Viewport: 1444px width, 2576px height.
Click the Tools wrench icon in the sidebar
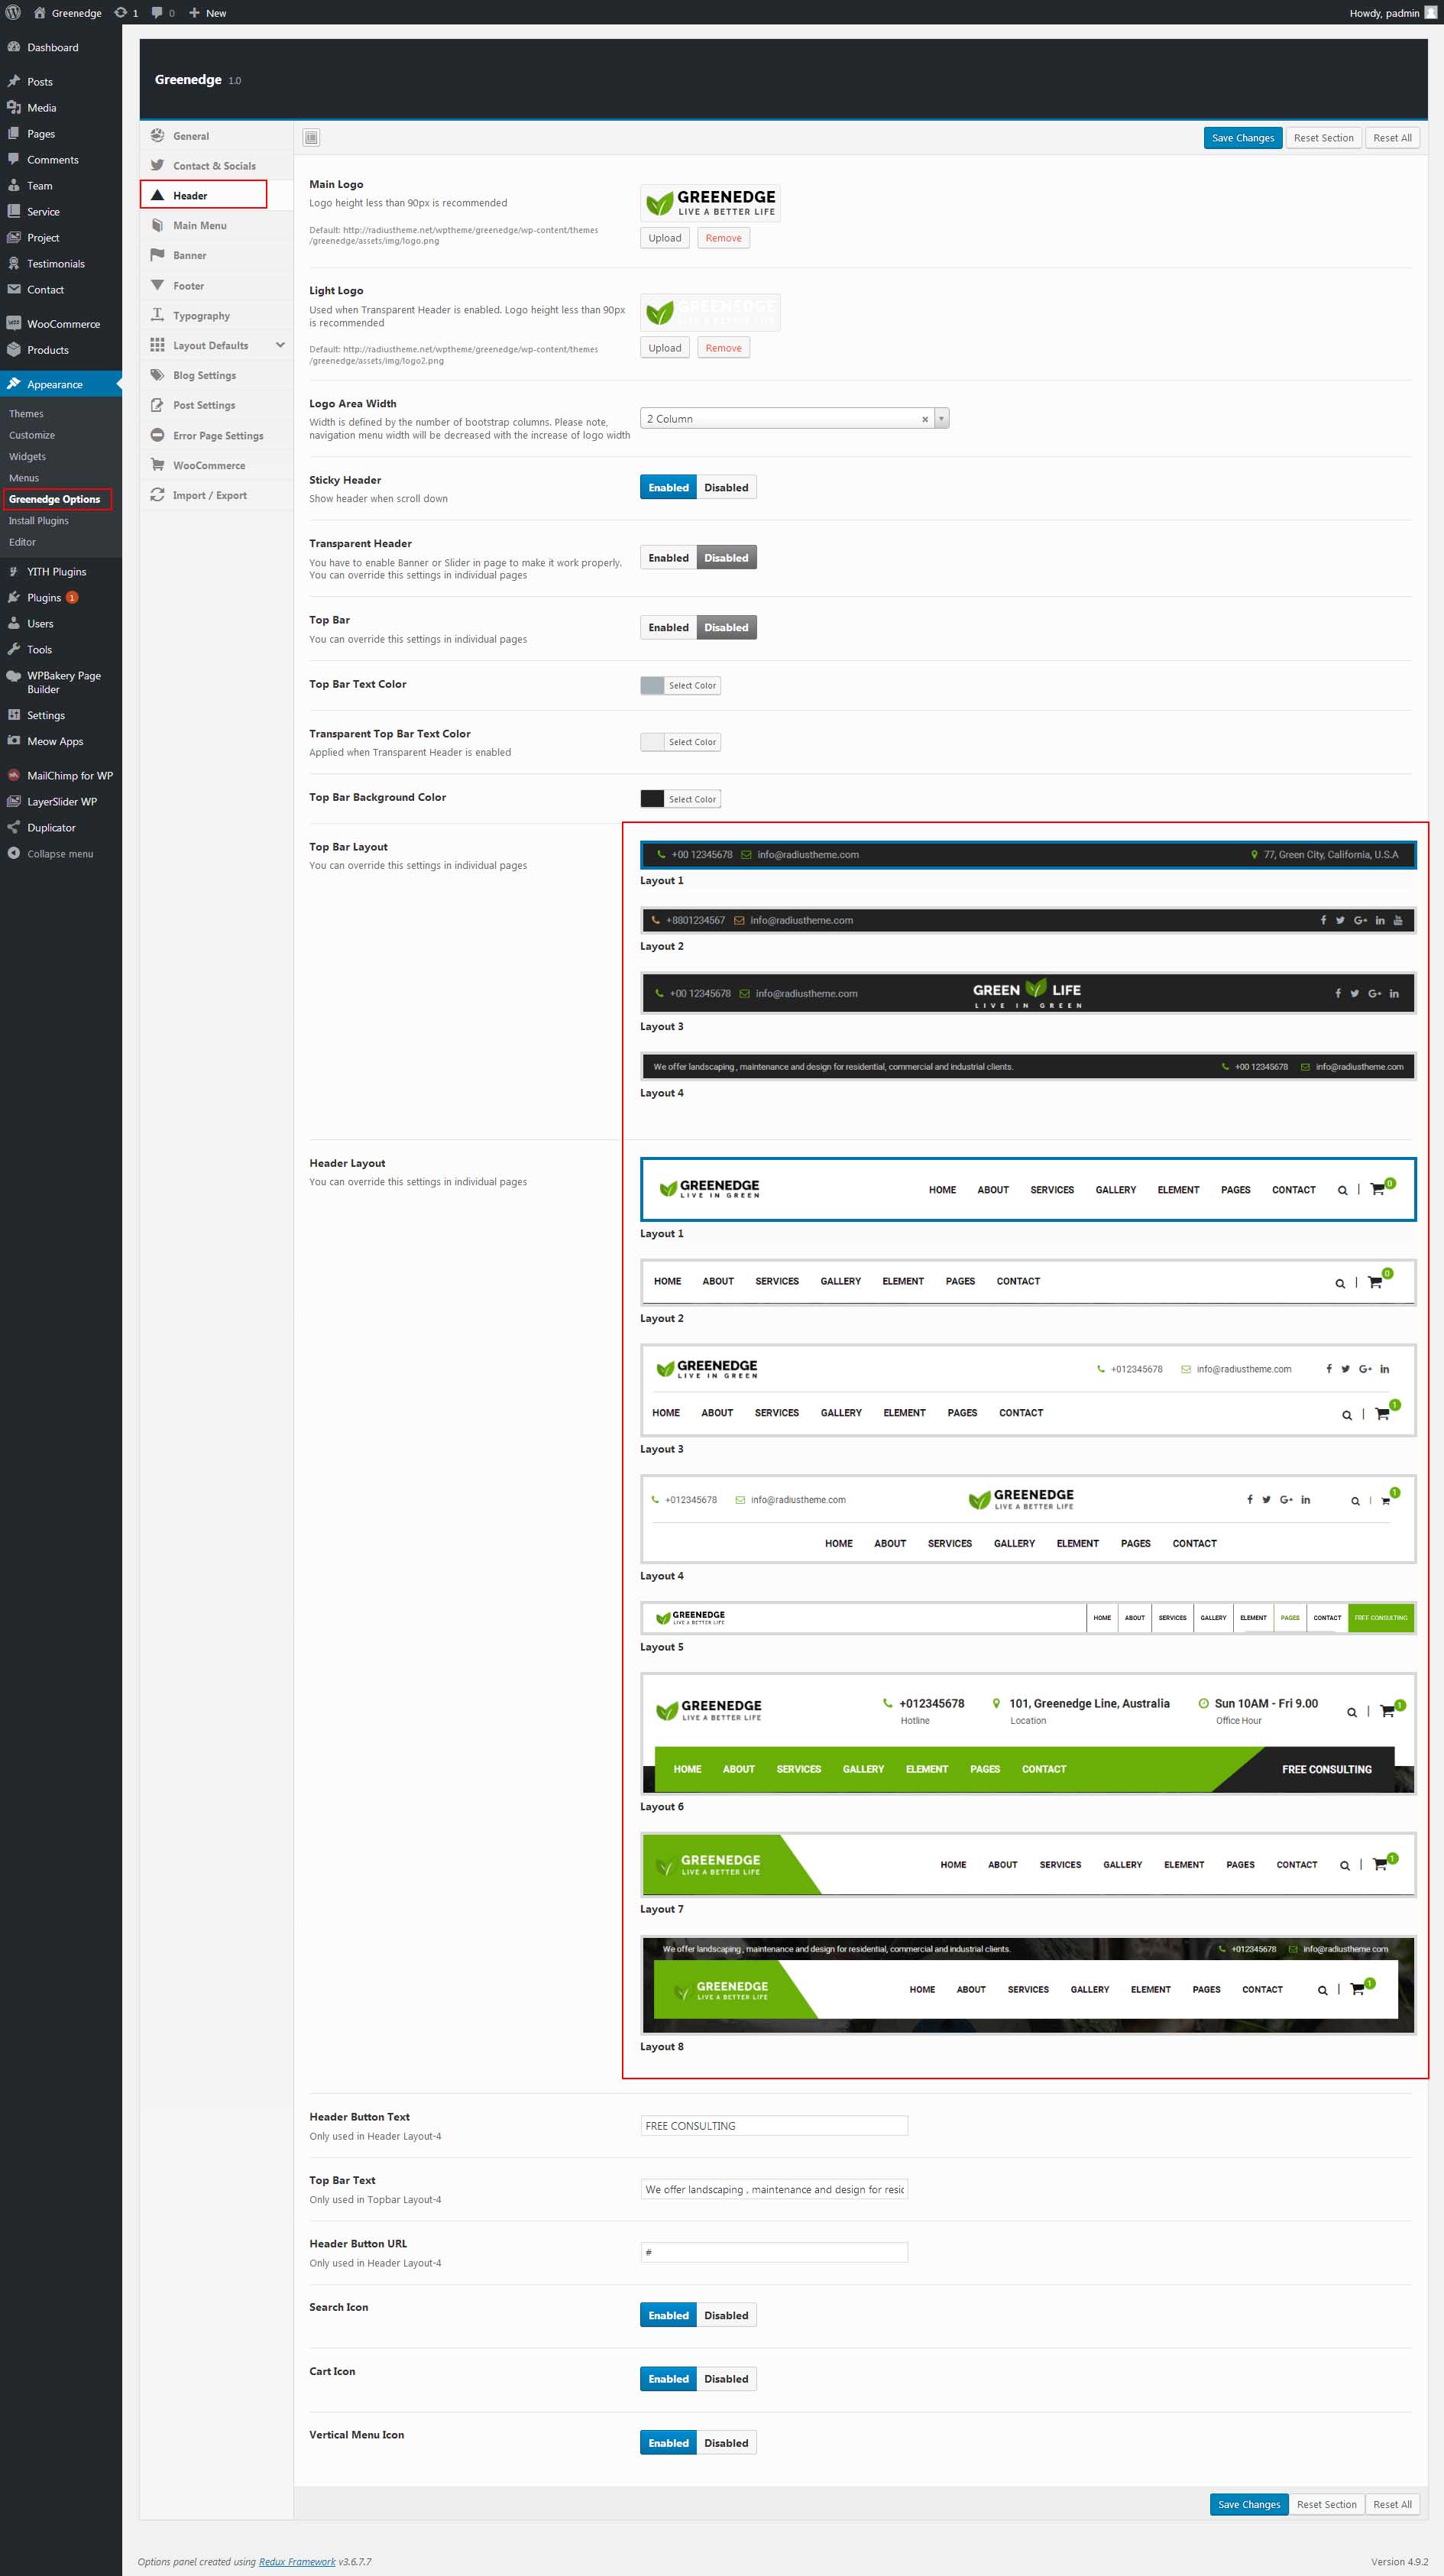point(14,649)
